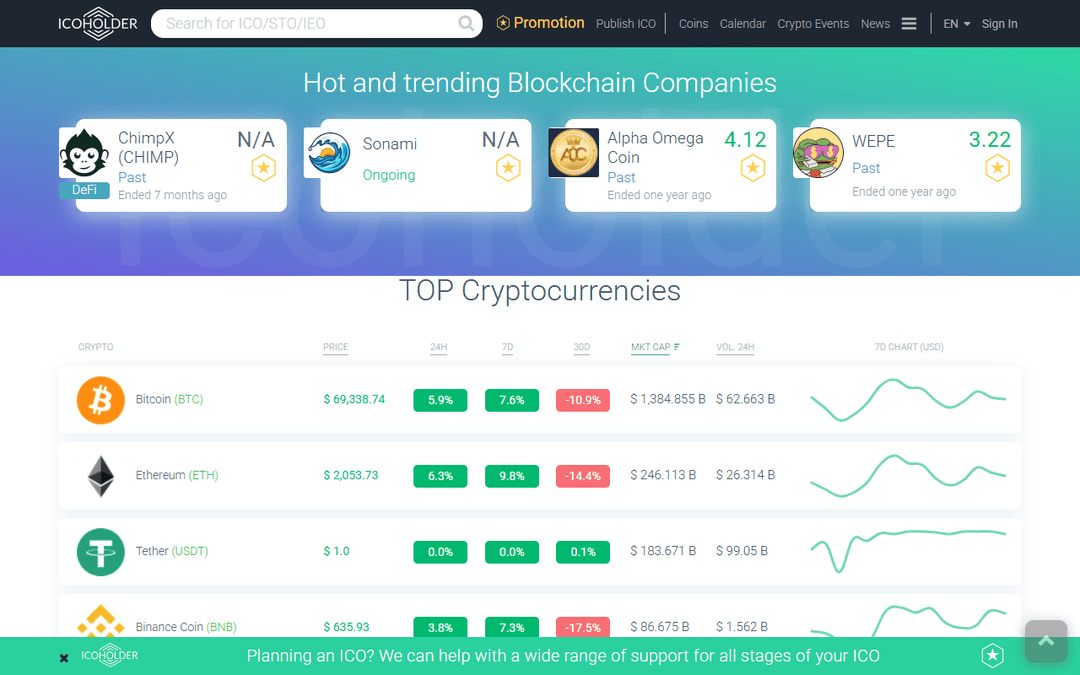Screen dimensions: 1080x675
Task: Click Ethereum 7D change 9.8%
Action: coord(512,476)
